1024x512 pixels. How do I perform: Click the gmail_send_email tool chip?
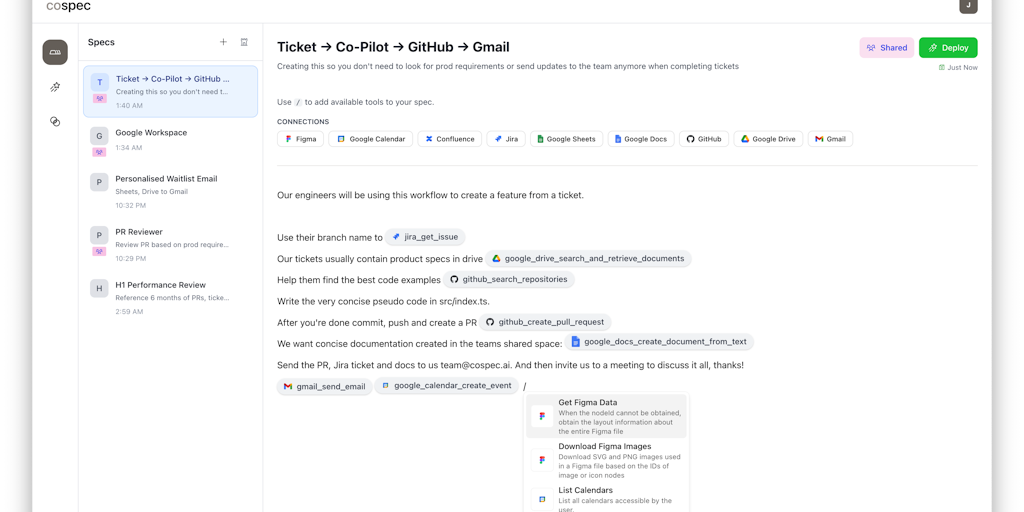(x=324, y=386)
